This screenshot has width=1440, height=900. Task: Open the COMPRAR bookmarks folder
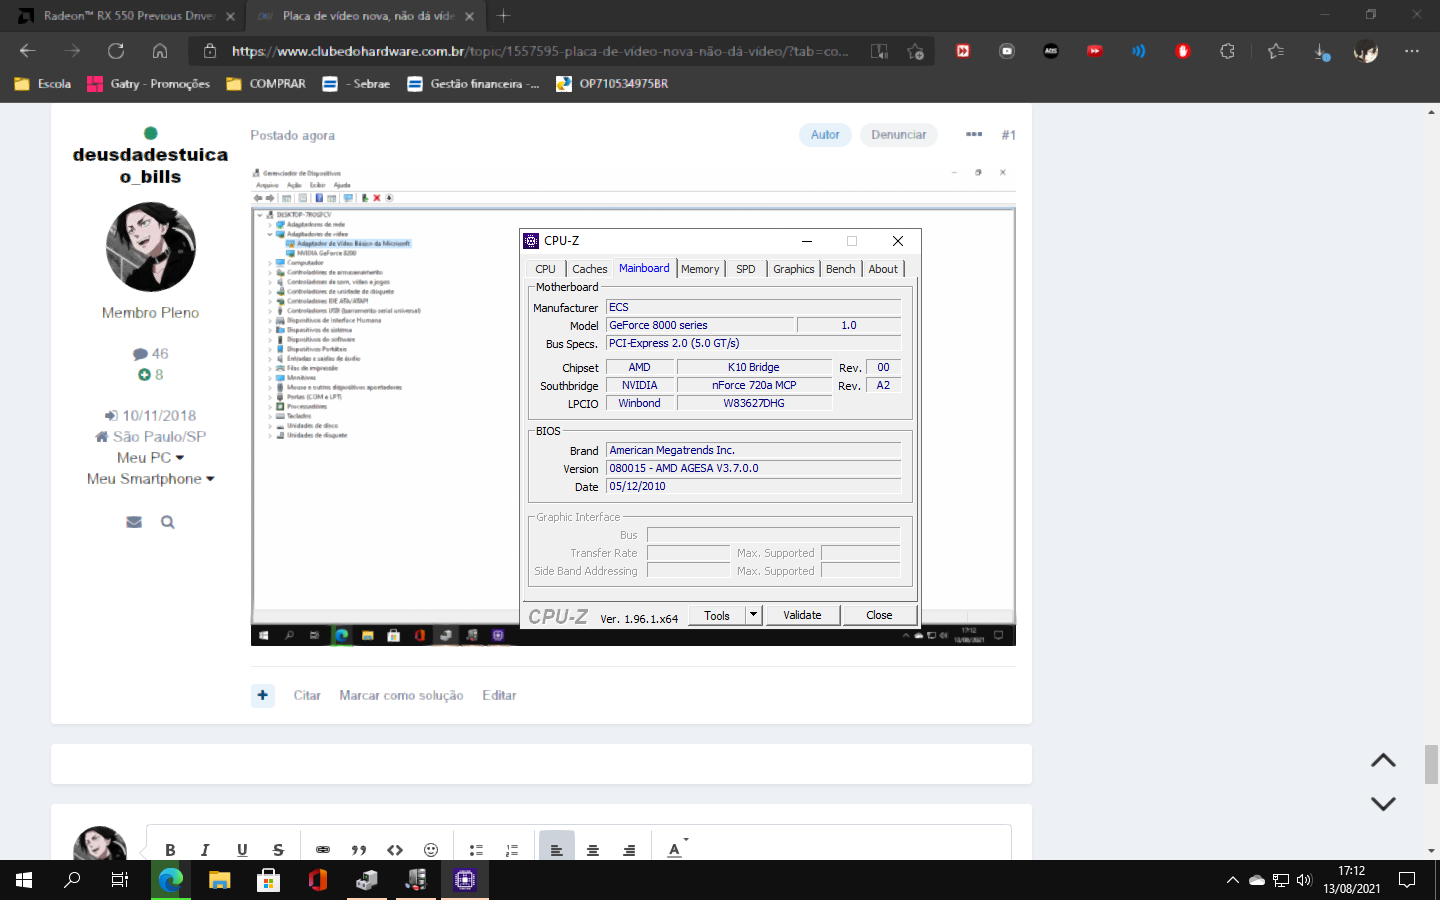pos(266,84)
